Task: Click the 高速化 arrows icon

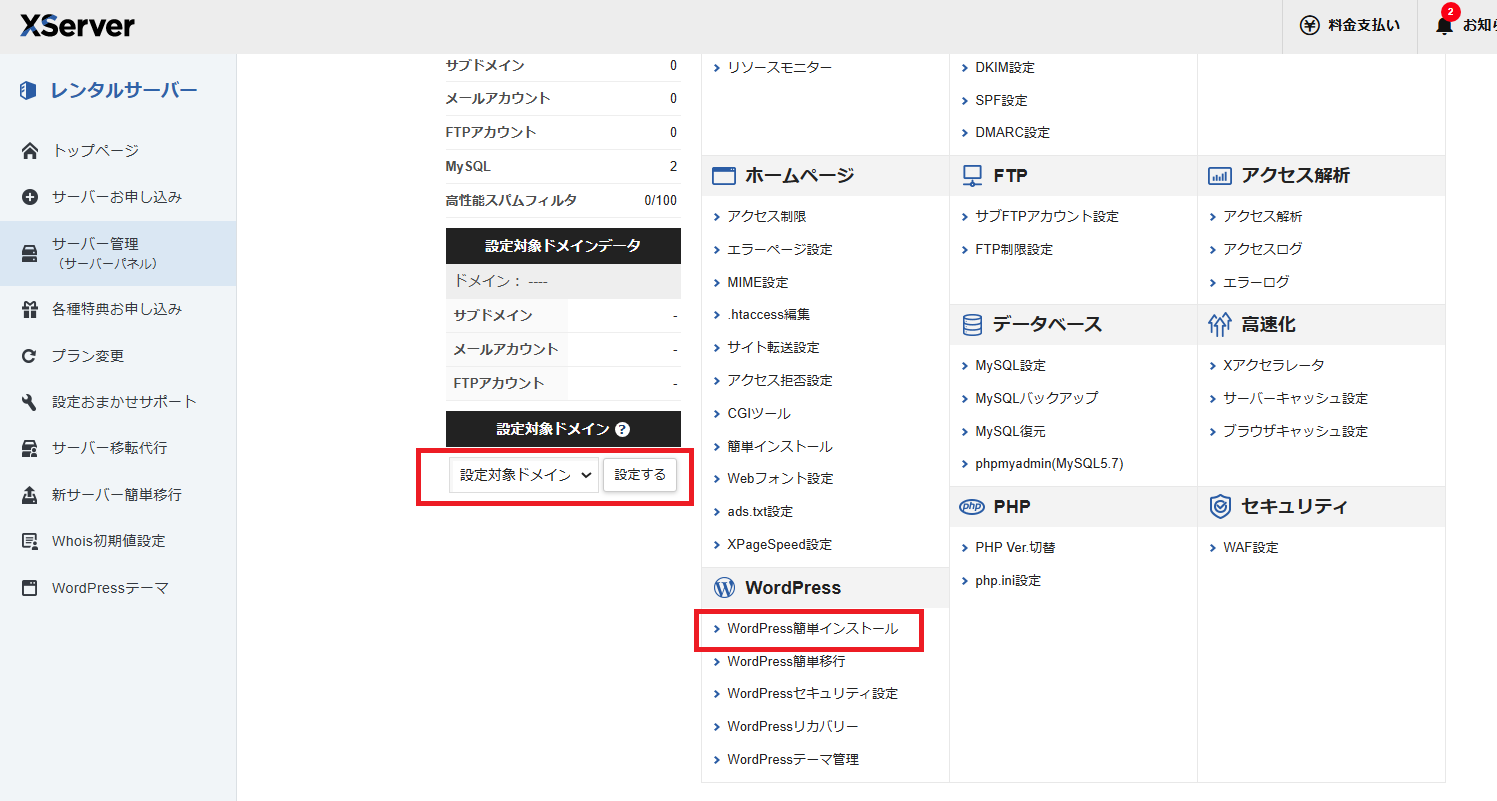Action: (1220, 325)
